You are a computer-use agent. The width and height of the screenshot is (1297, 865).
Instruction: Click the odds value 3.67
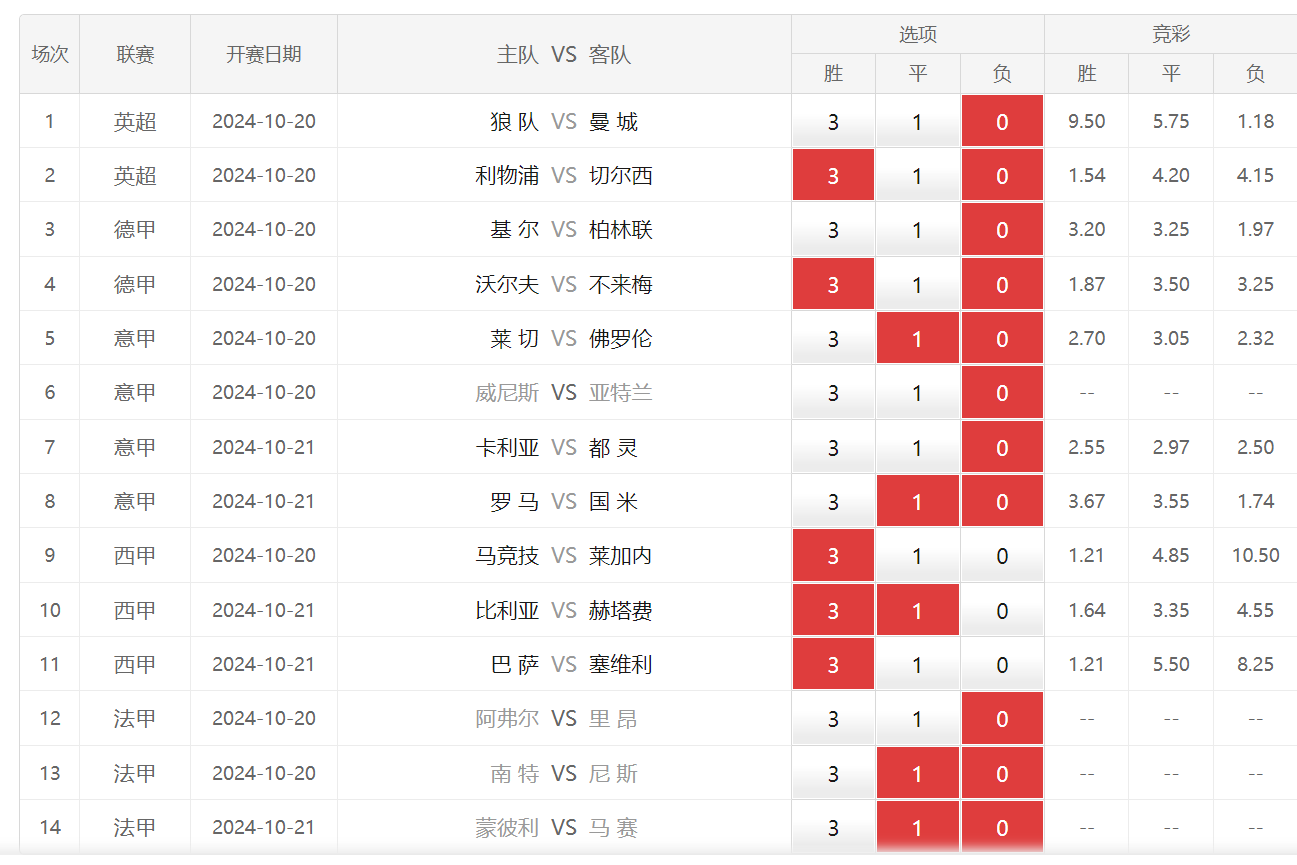point(1087,502)
